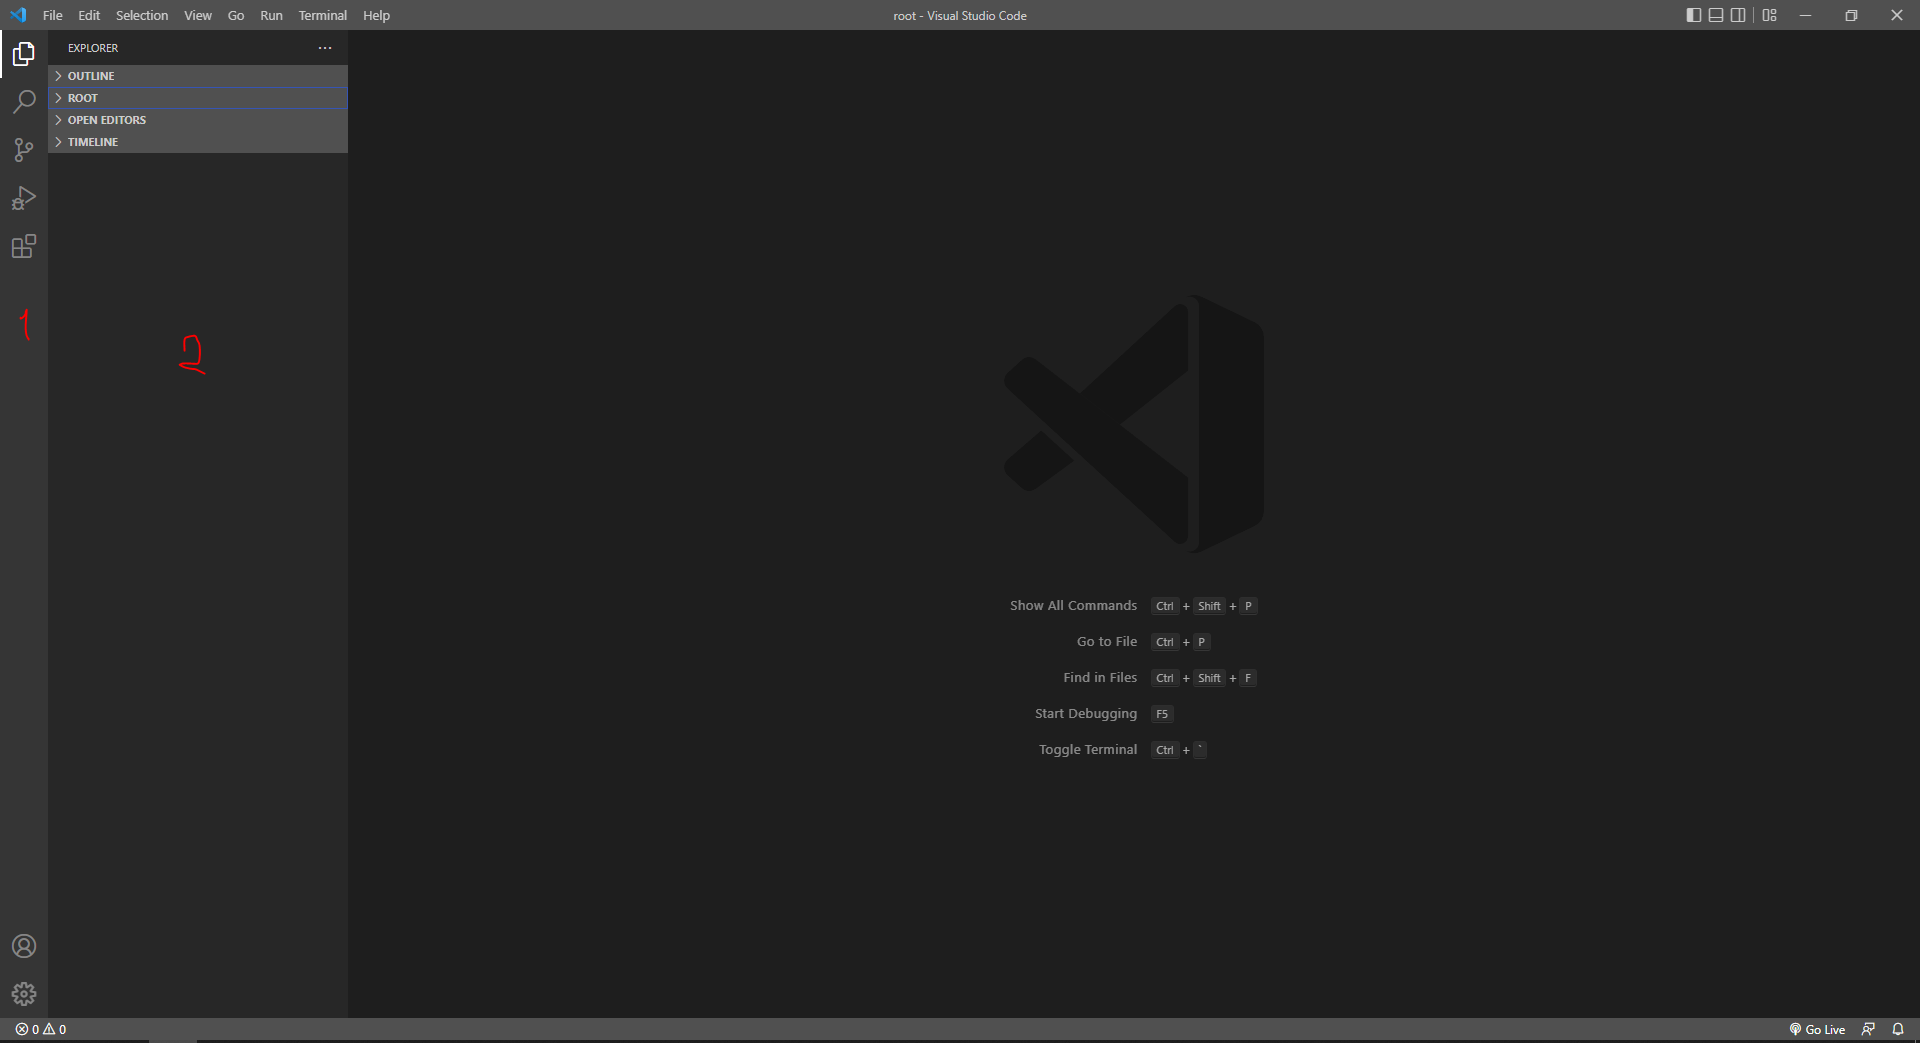1920x1043 pixels.
Task: Click the Go to File label
Action: tap(1107, 642)
